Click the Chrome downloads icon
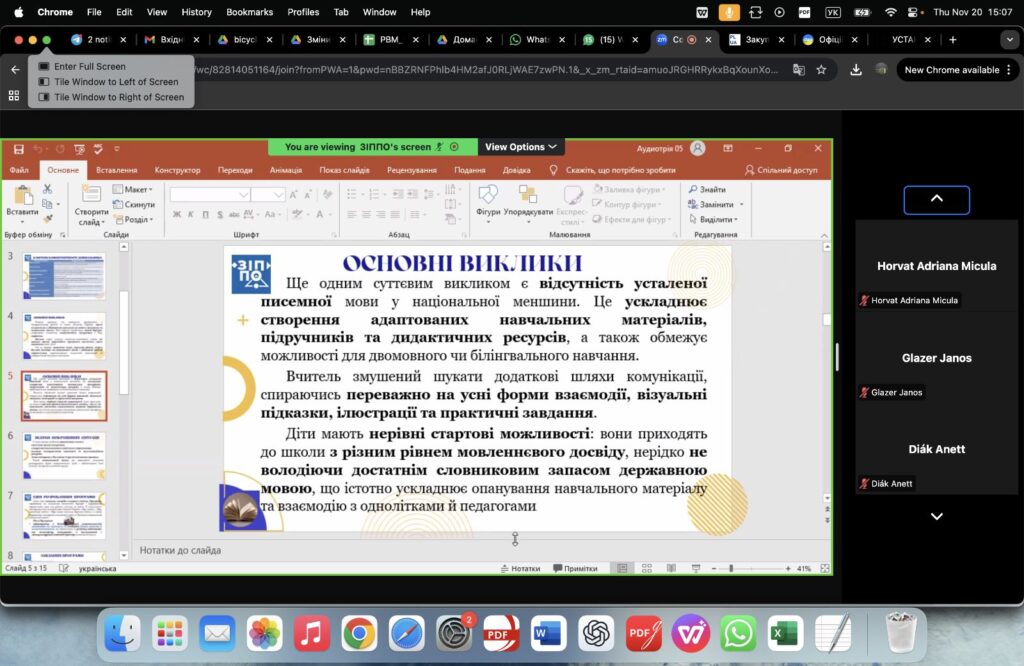Viewport: 1024px width, 666px height. (856, 70)
